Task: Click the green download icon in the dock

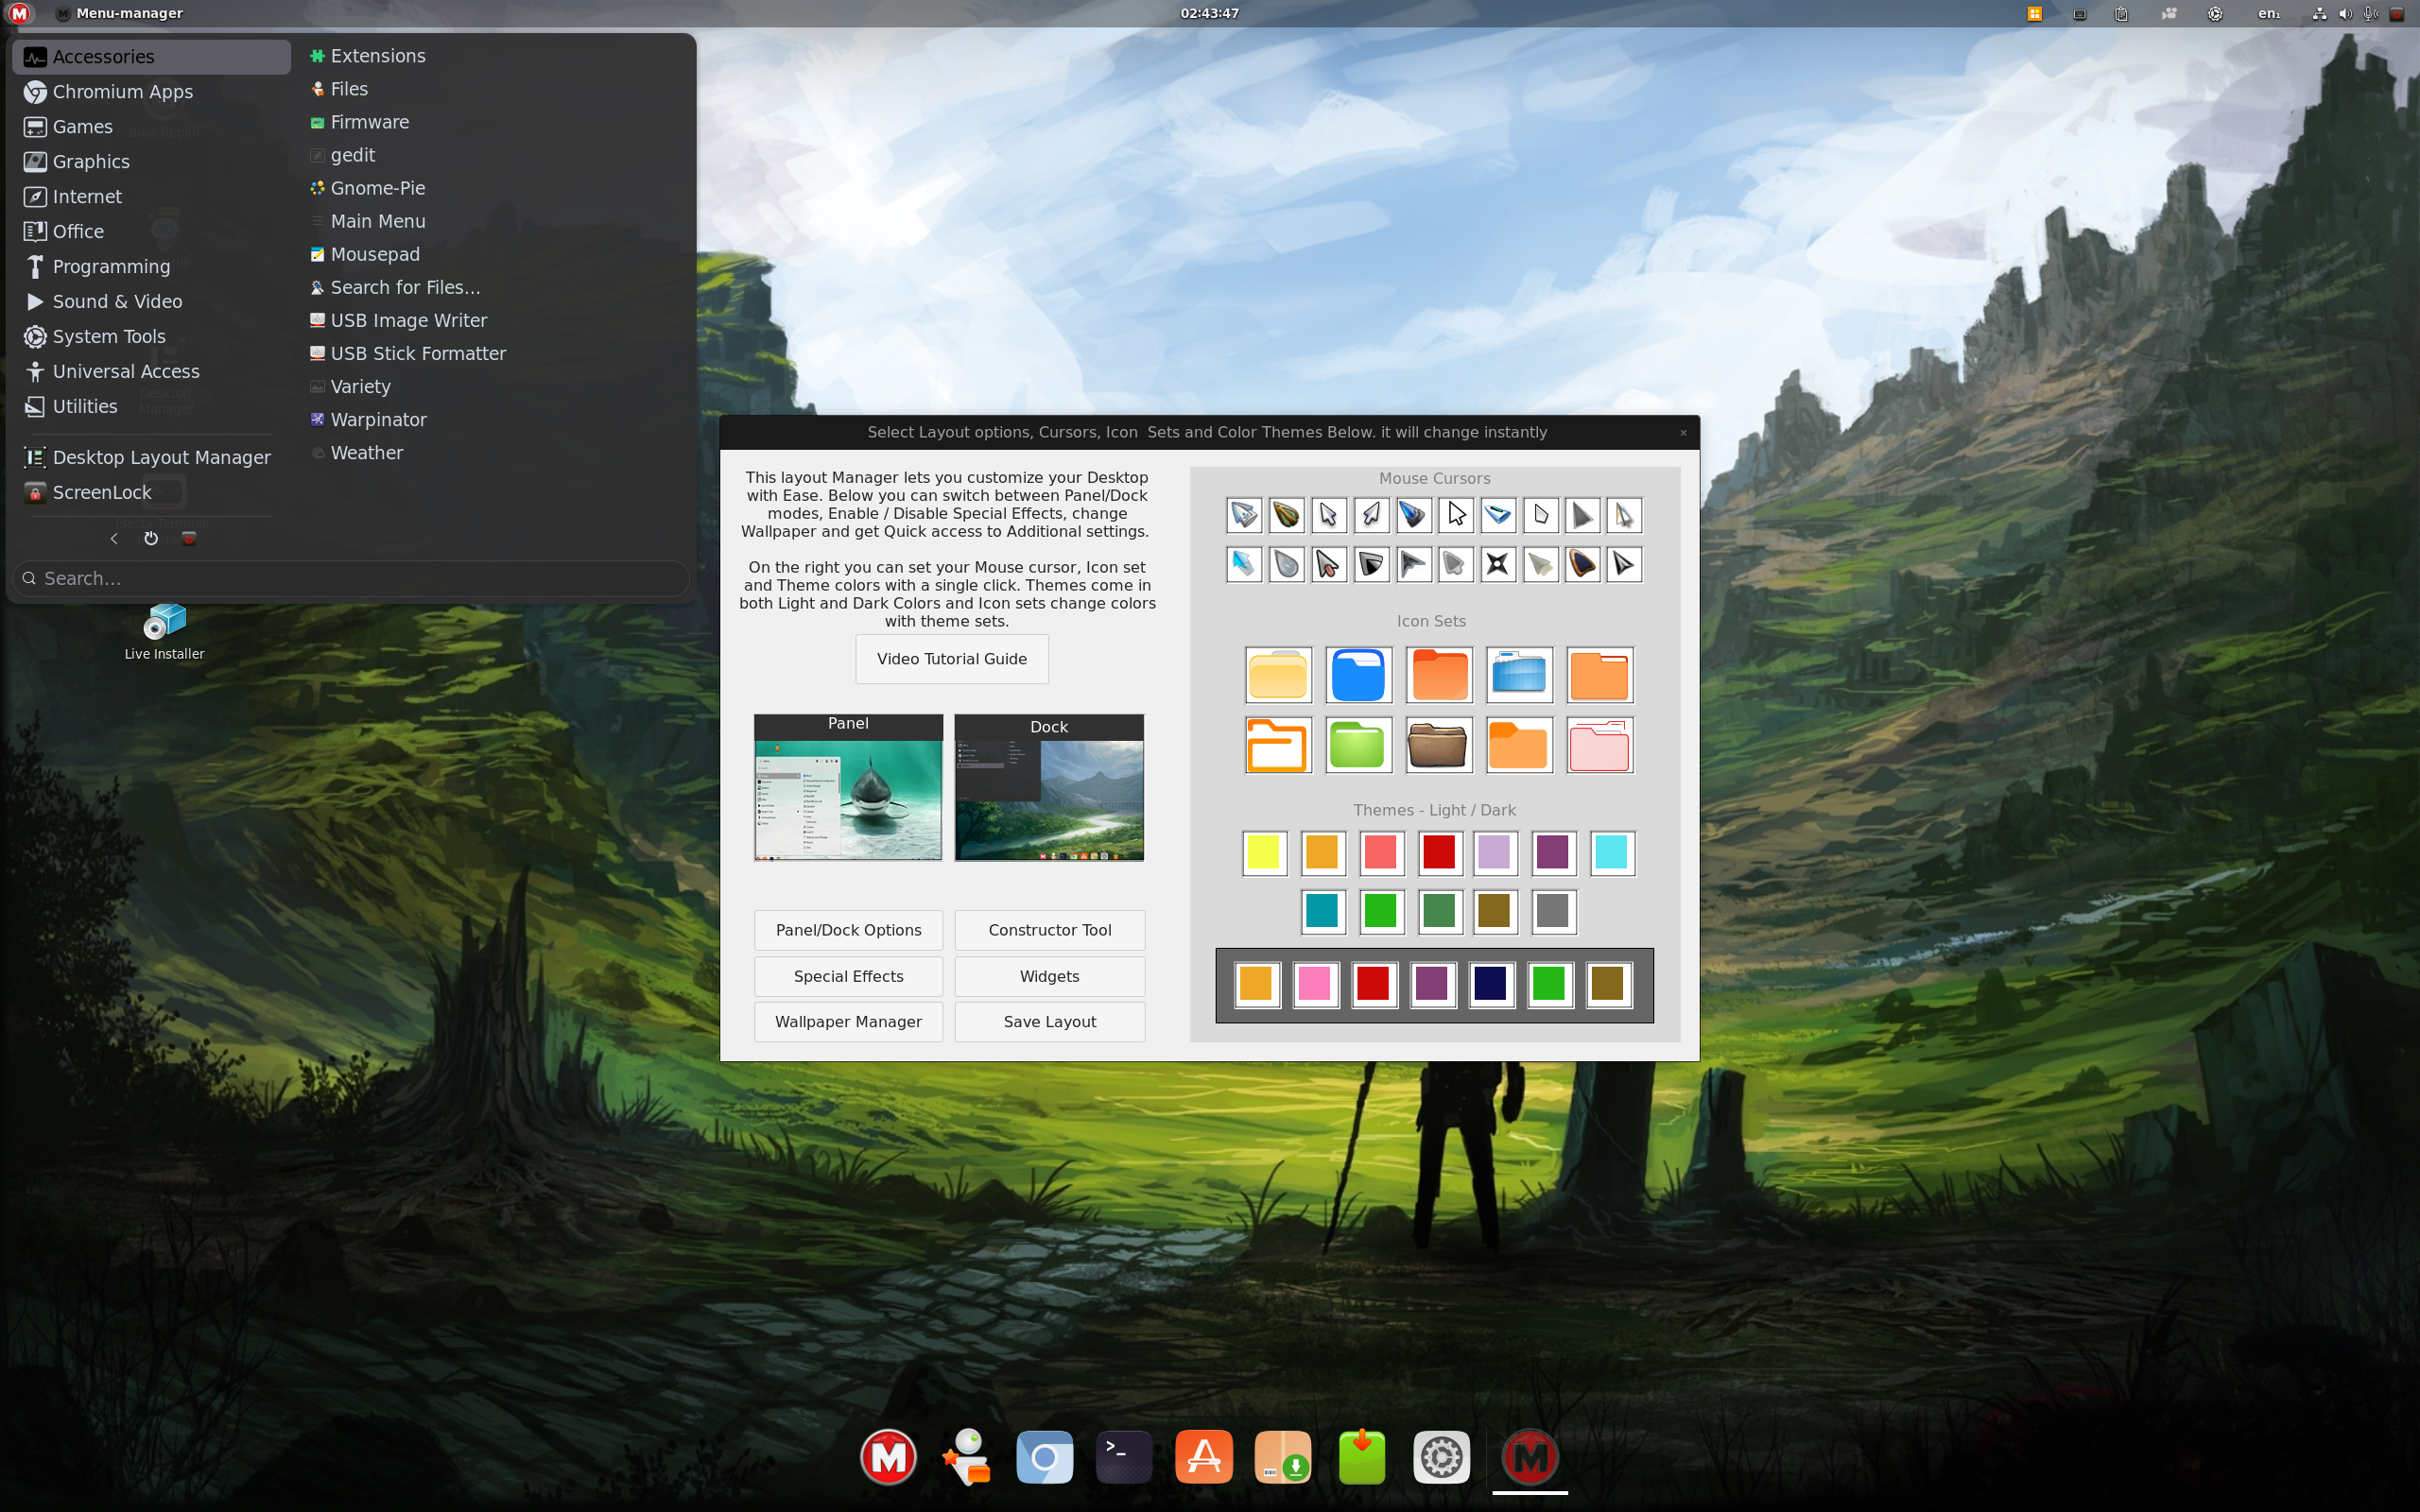Action: point(1362,1457)
